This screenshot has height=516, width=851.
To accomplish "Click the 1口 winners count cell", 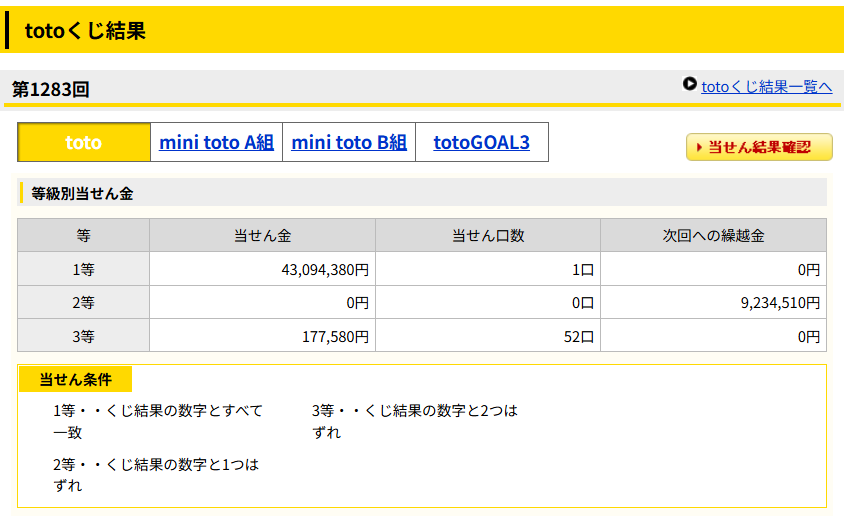I will pyautogui.click(x=487, y=269).
